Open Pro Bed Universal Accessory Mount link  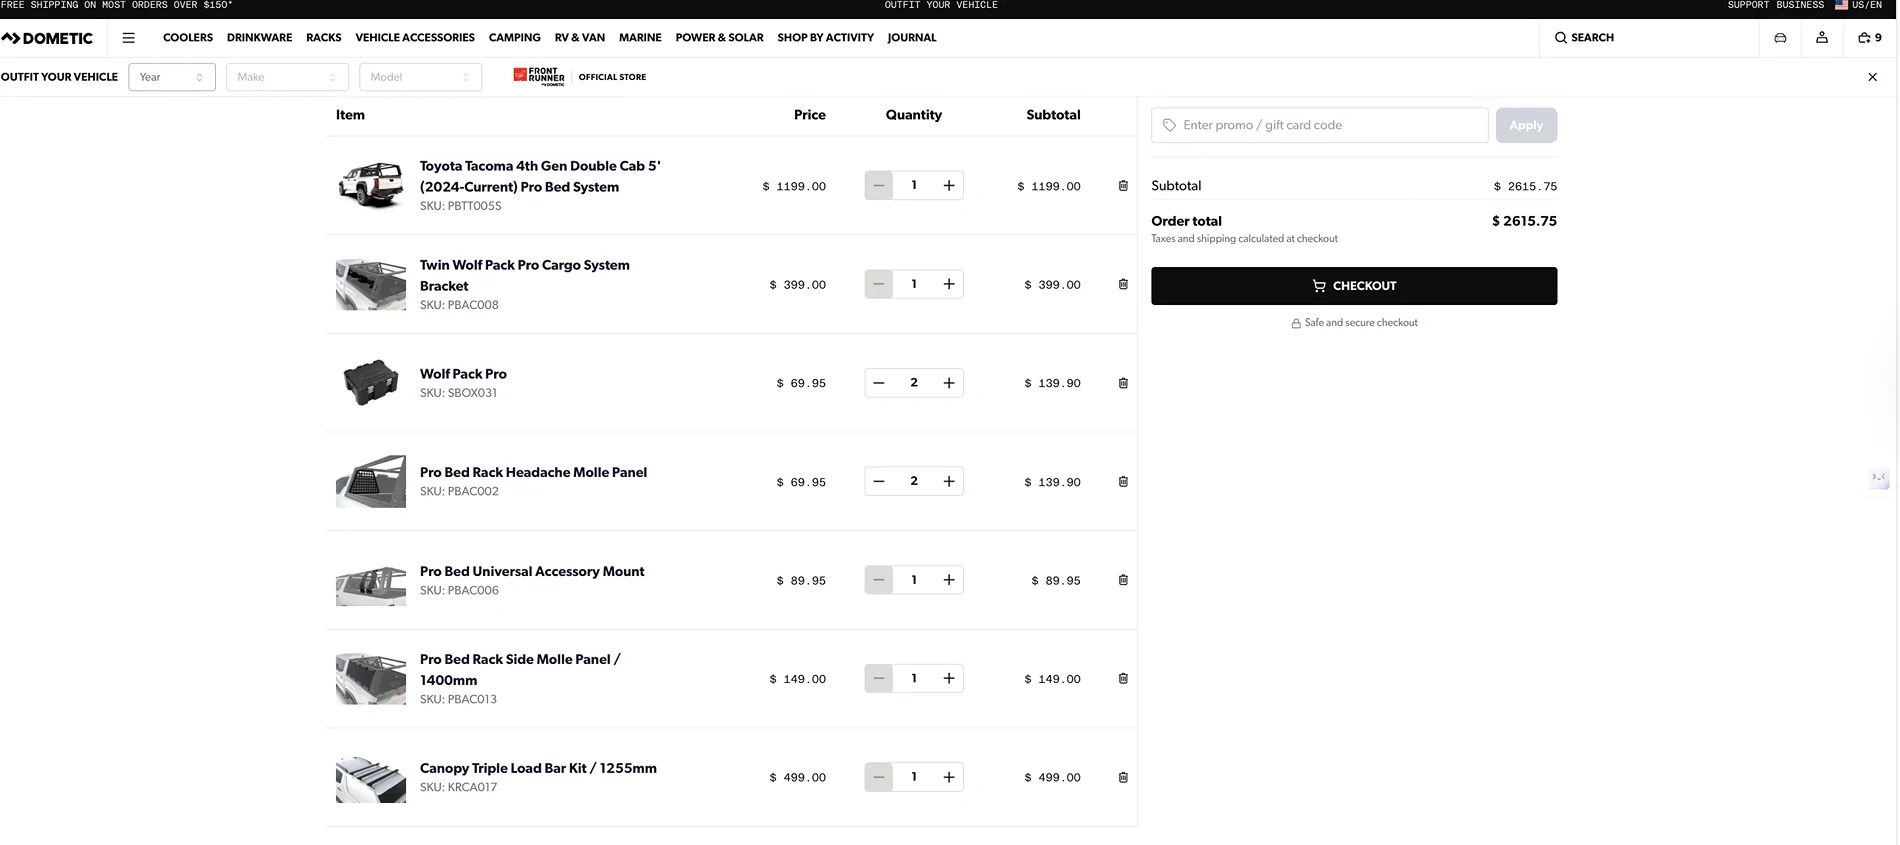pos(532,571)
